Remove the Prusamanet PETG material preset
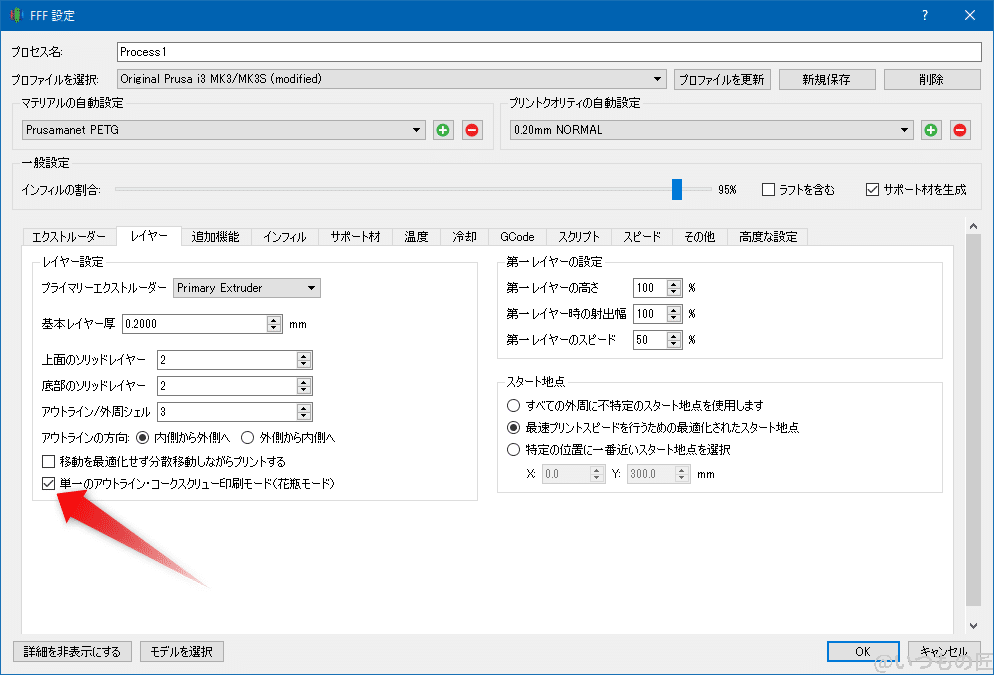The height and width of the screenshot is (675, 994). tap(471, 129)
